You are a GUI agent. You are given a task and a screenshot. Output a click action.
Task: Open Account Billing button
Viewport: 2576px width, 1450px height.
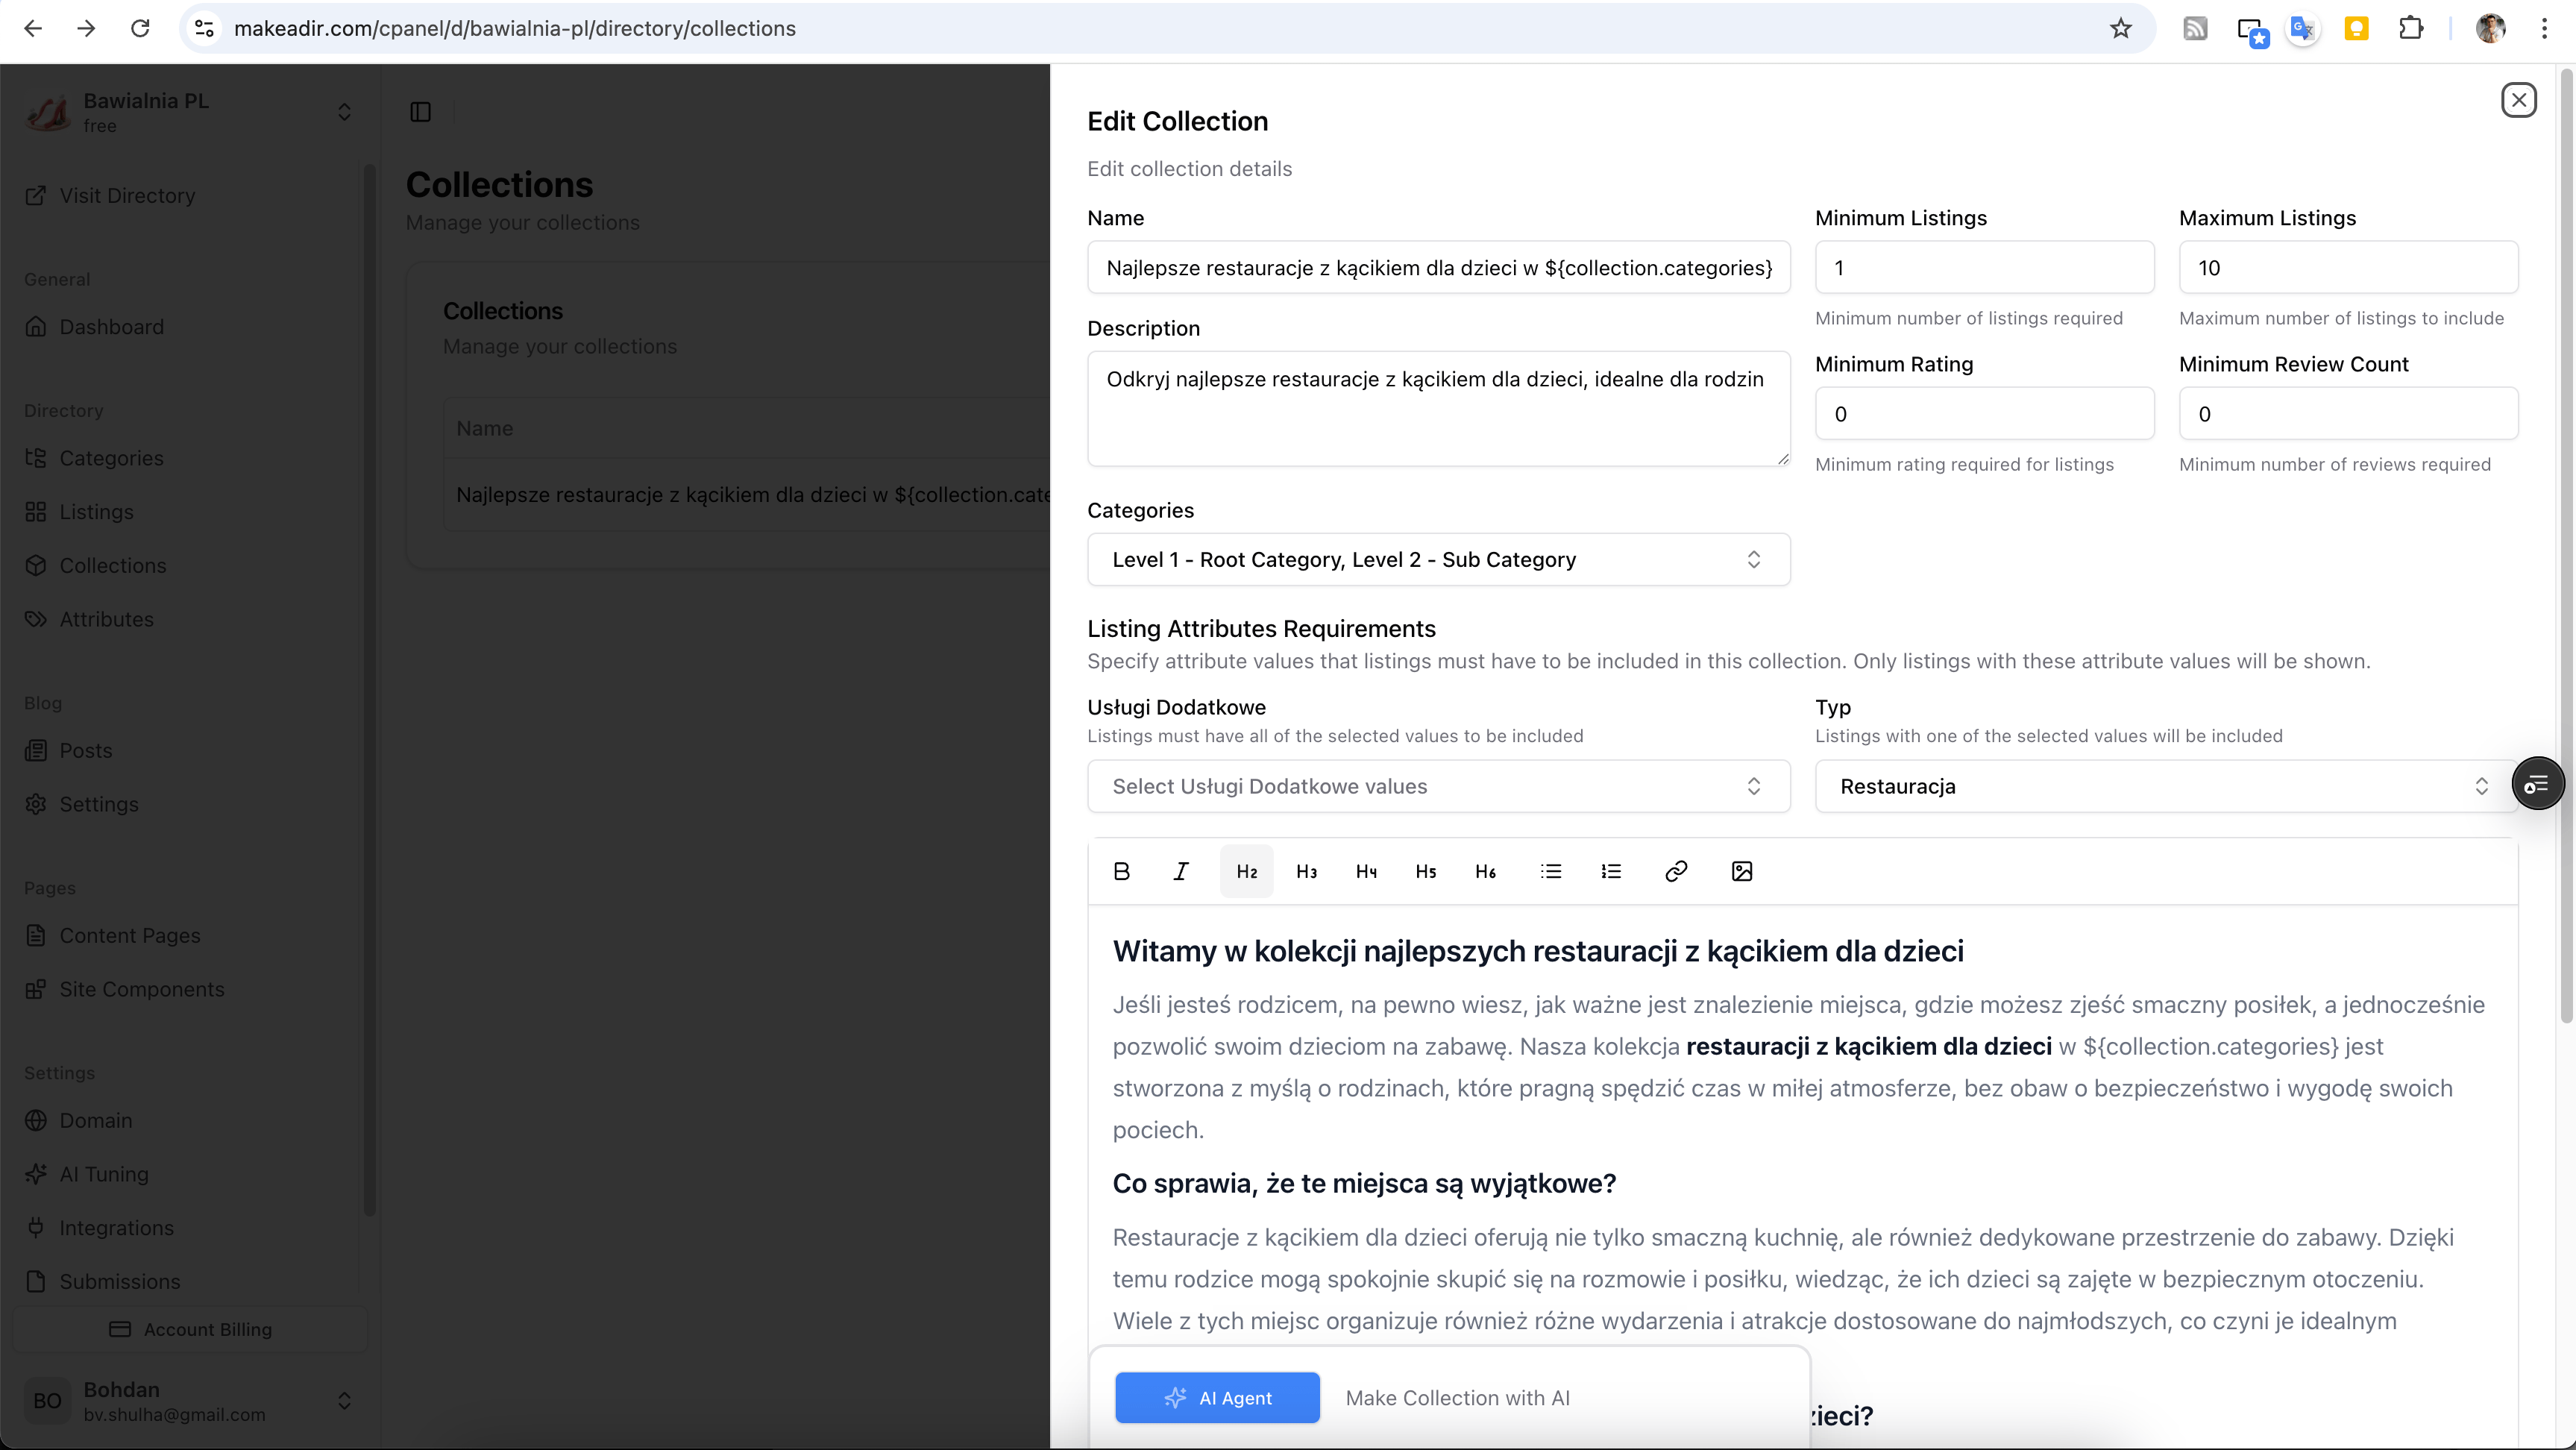pyautogui.click(x=190, y=1329)
